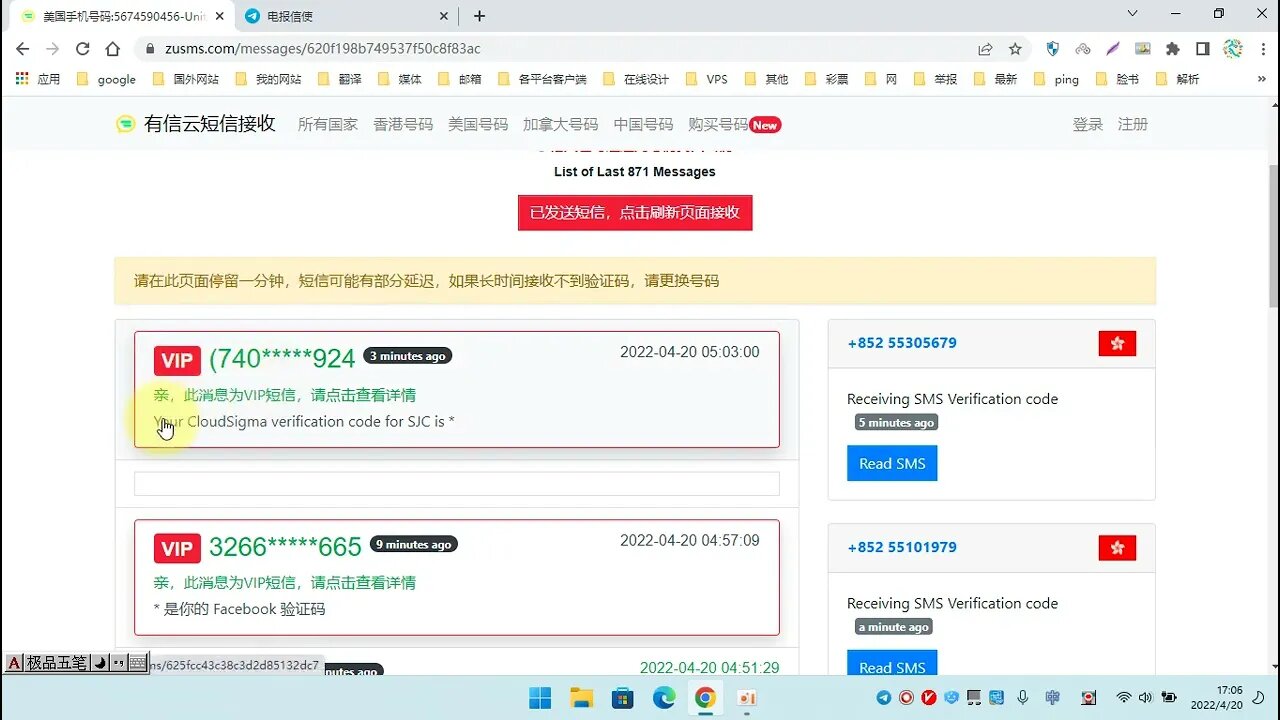Viewport: 1280px width, 720px height.
Task: Click the red 已发送短信 refresh button
Action: (x=635, y=213)
